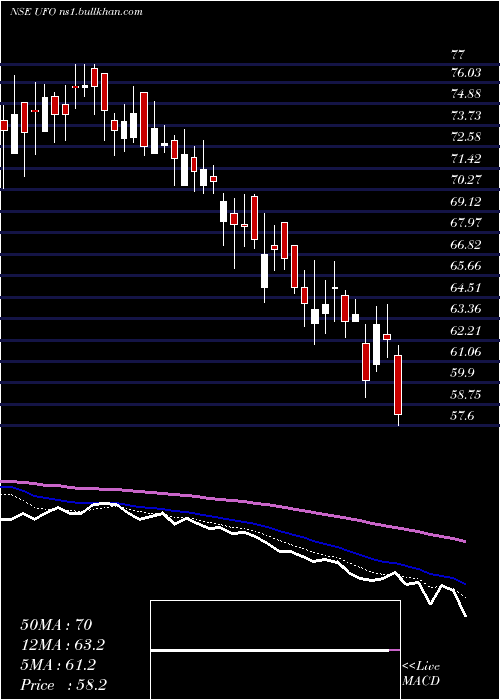Click the 63.36 price axis label
The image size is (500, 700).
(466, 308)
